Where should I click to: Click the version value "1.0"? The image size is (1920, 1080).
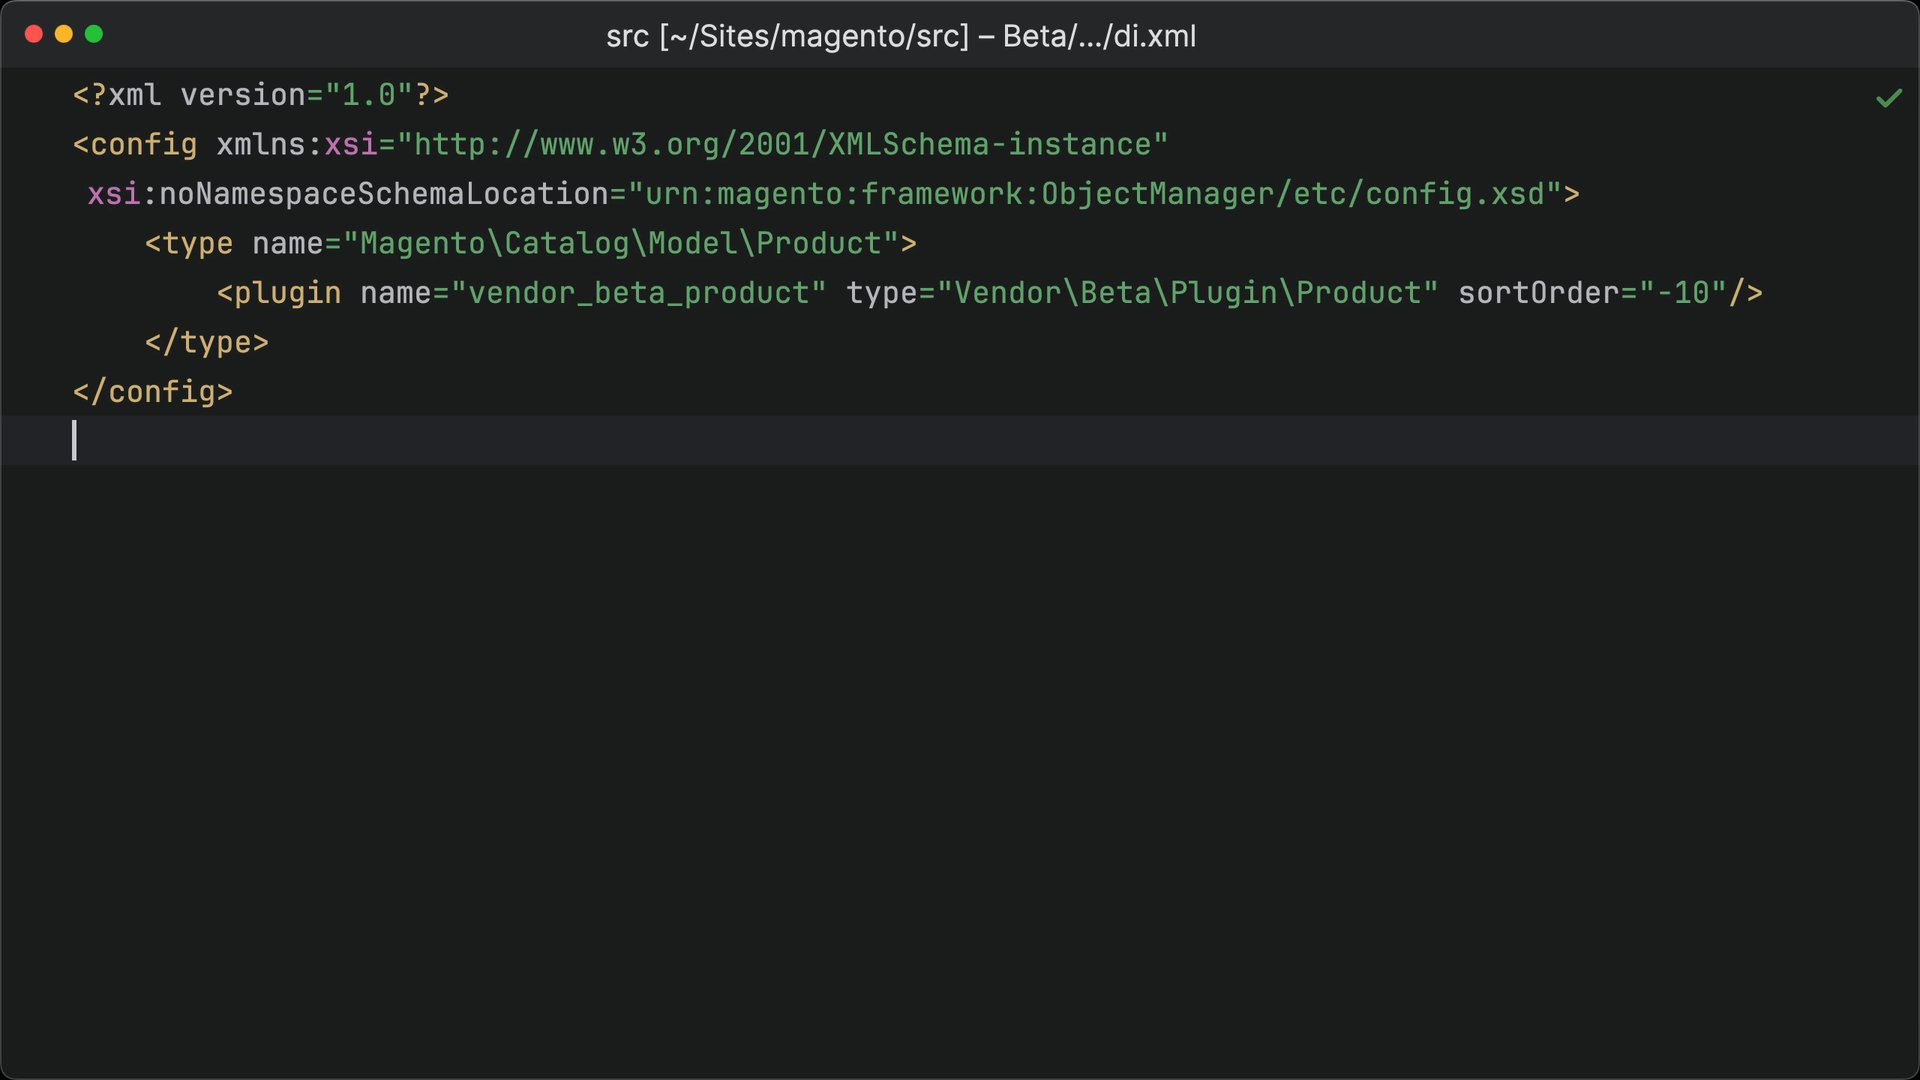(x=368, y=95)
